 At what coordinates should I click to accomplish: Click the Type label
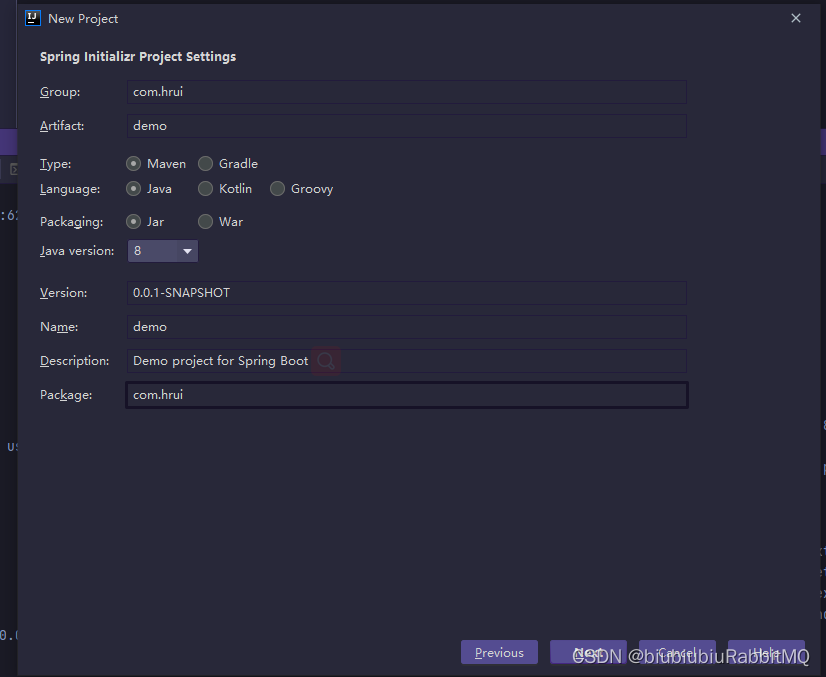coord(55,164)
